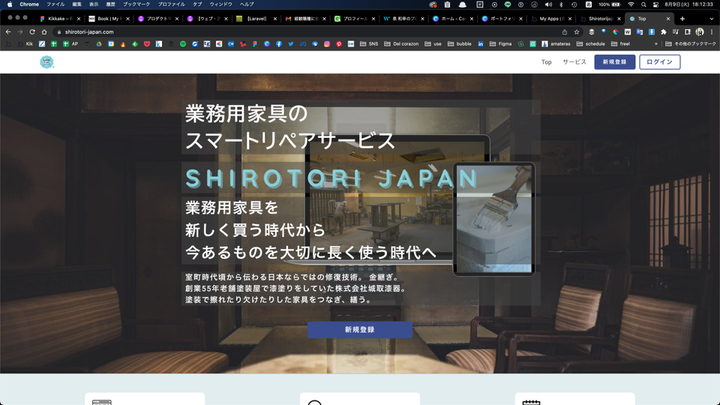This screenshot has width=720, height=405.
Task: Open Spotlight search in the macOS menu bar
Action: coord(644,5)
